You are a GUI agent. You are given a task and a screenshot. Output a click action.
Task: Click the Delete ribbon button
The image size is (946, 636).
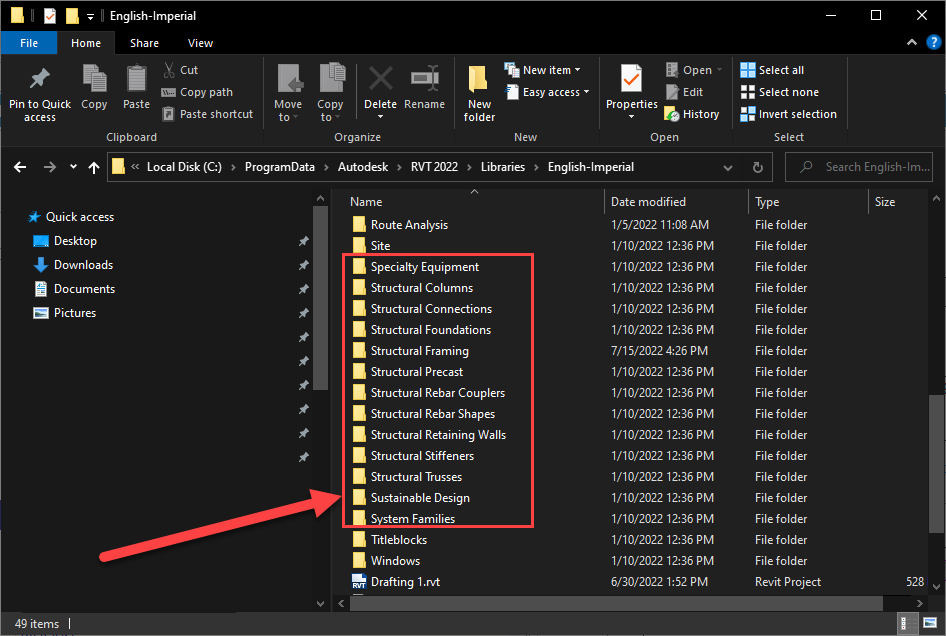[381, 92]
